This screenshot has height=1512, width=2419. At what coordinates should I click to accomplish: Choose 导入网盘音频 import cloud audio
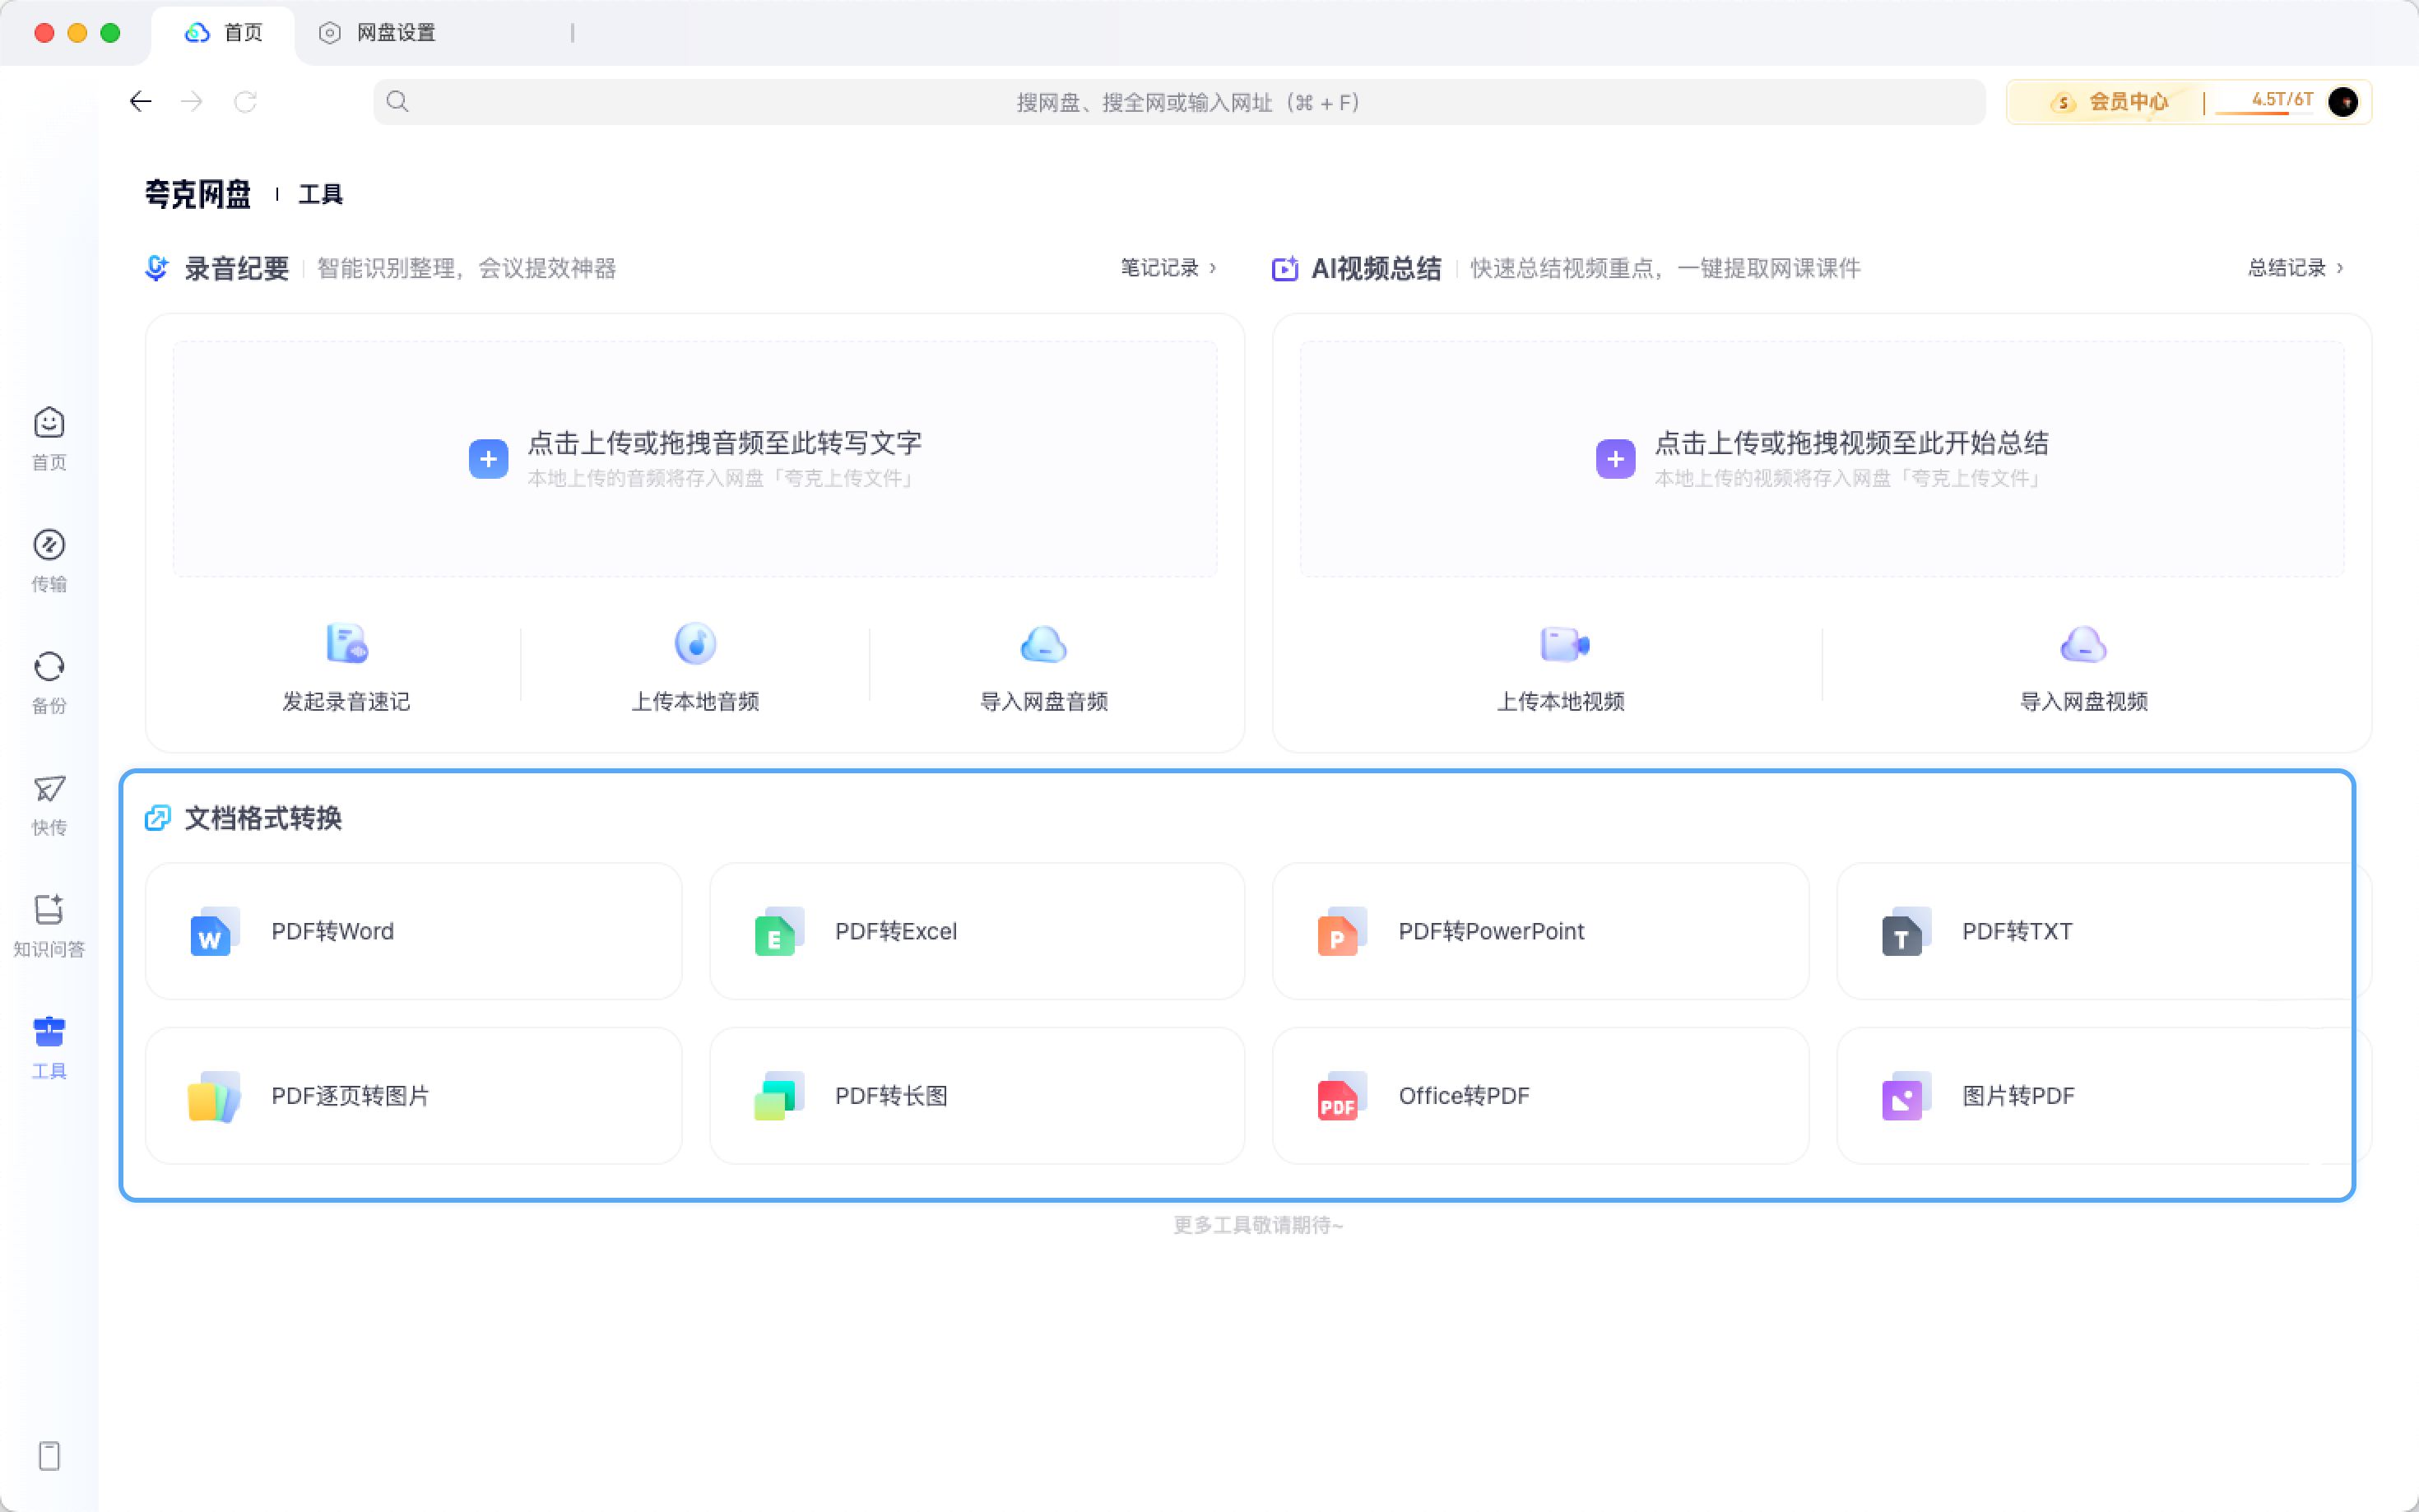(1043, 667)
